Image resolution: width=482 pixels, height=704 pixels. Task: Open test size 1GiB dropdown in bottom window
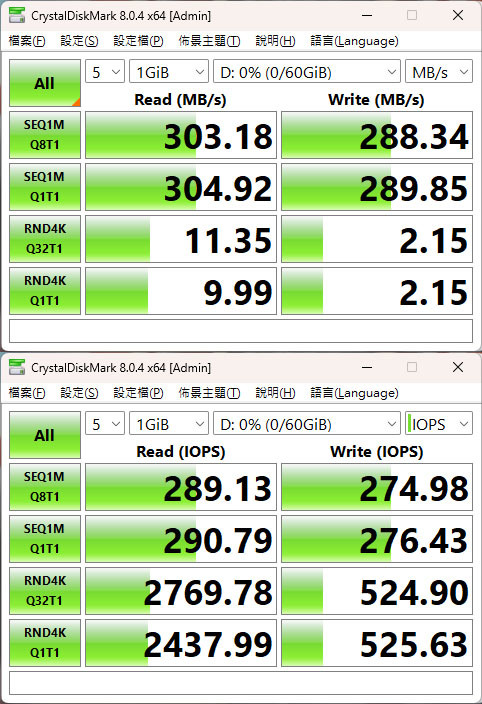[x=169, y=424]
